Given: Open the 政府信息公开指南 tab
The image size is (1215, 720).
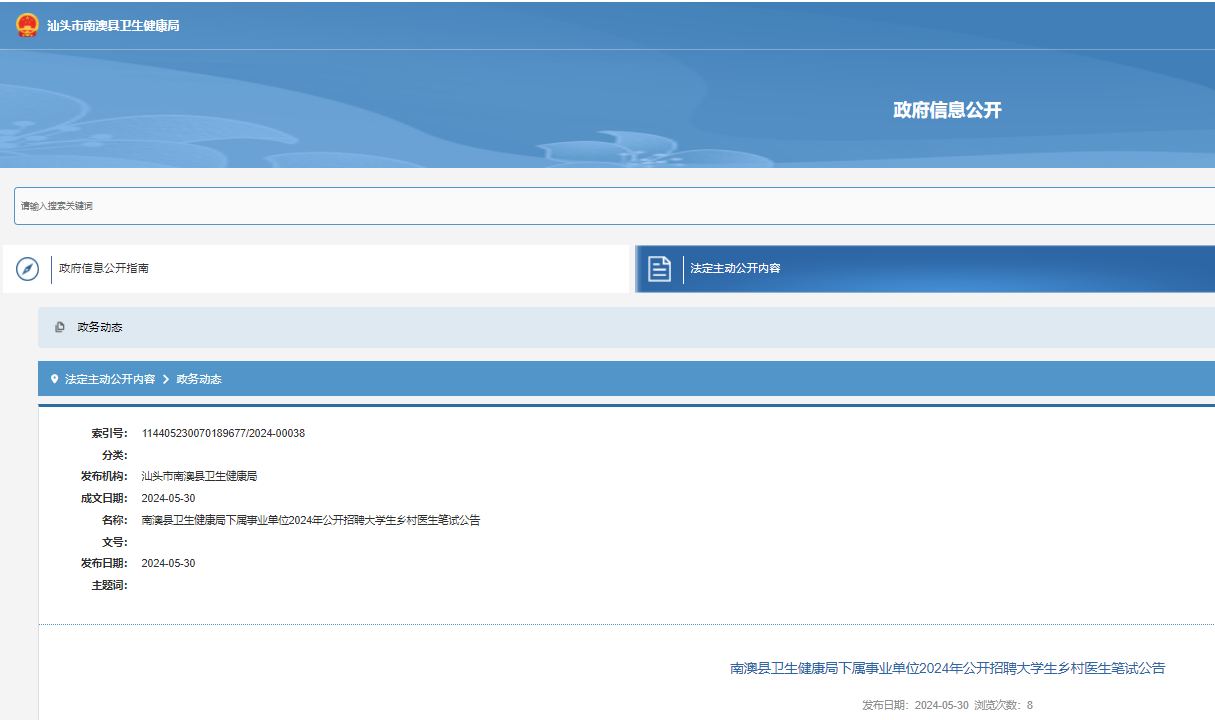Looking at the screenshot, I should click(104, 269).
